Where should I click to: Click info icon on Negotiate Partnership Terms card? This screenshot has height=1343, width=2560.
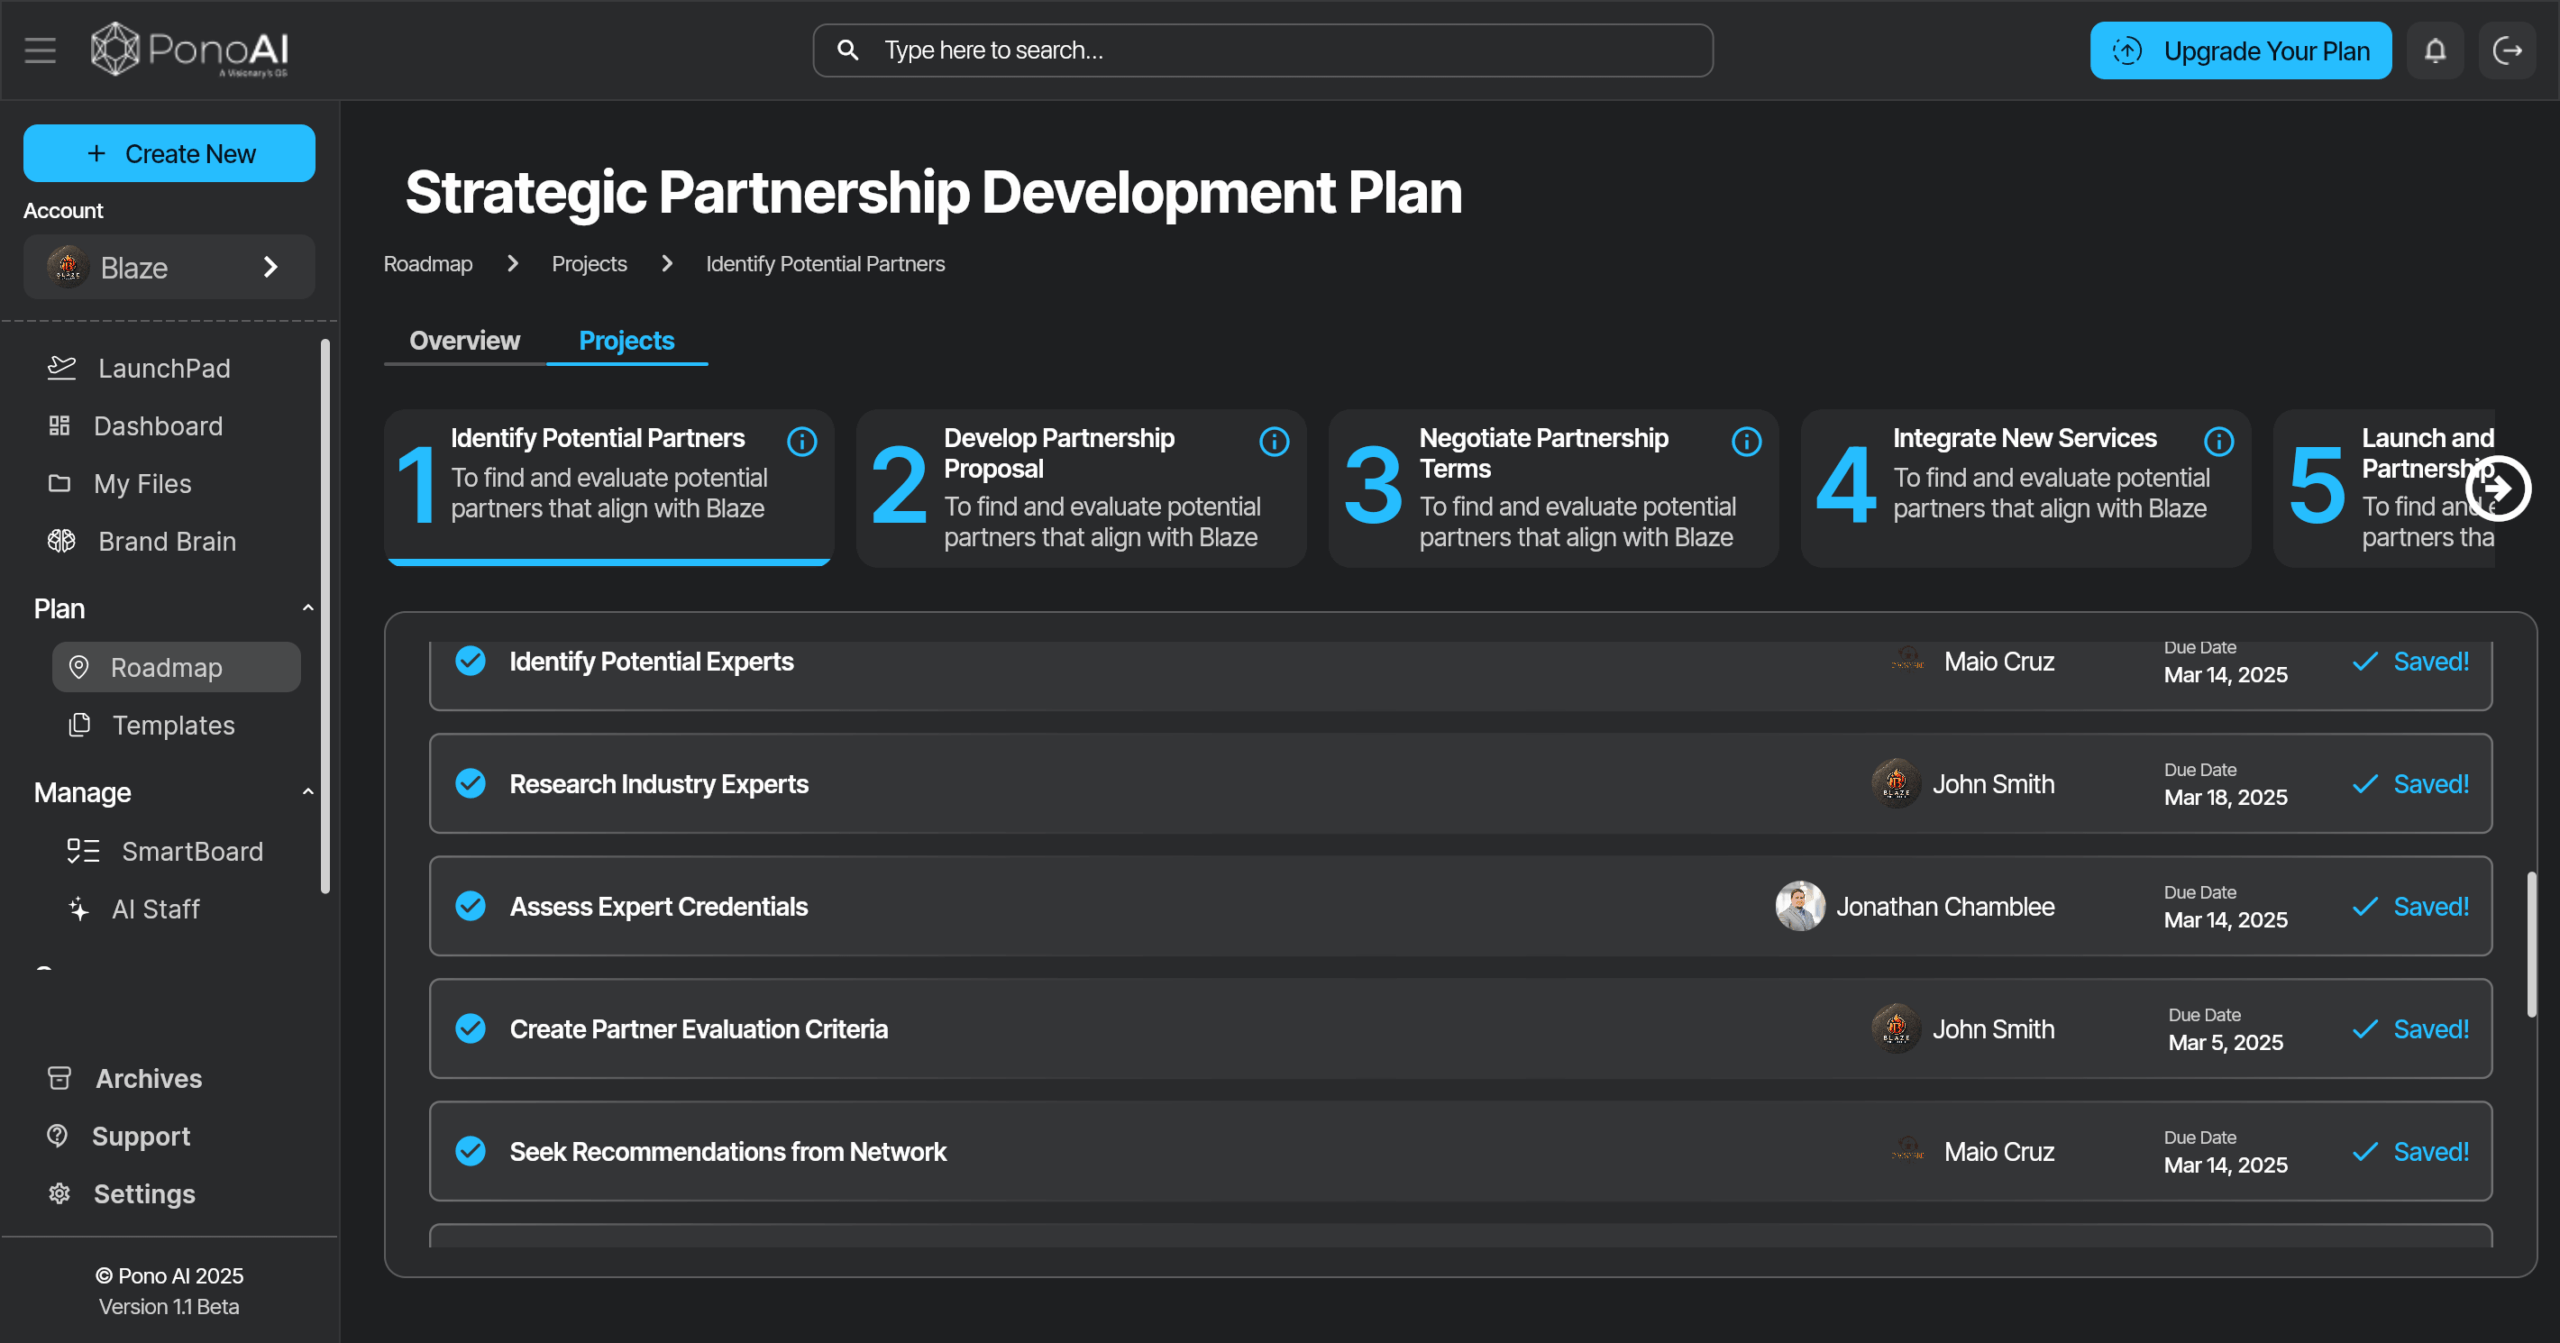tap(1746, 441)
